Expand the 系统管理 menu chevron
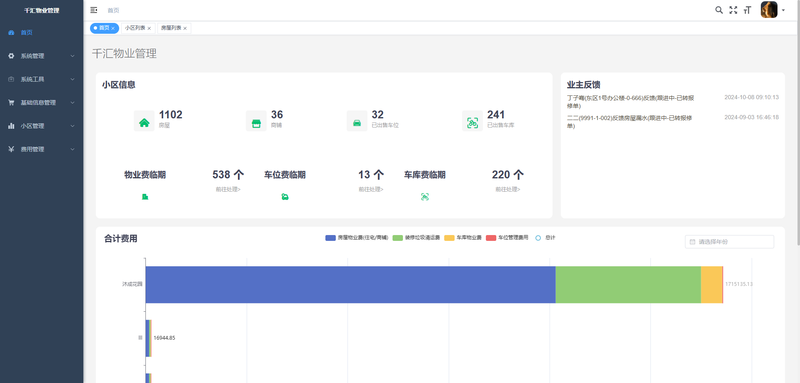The width and height of the screenshot is (800, 383). click(x=72, y=56)
